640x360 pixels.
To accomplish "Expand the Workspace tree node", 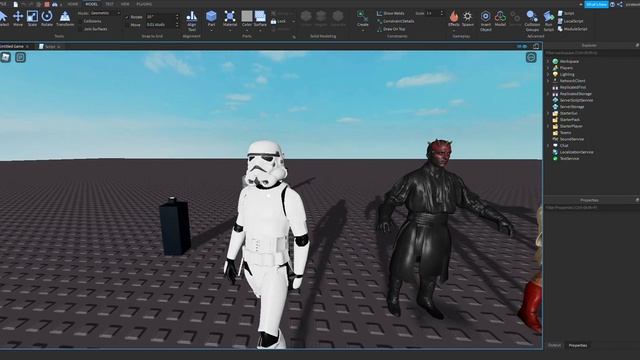I will [548, 61].
